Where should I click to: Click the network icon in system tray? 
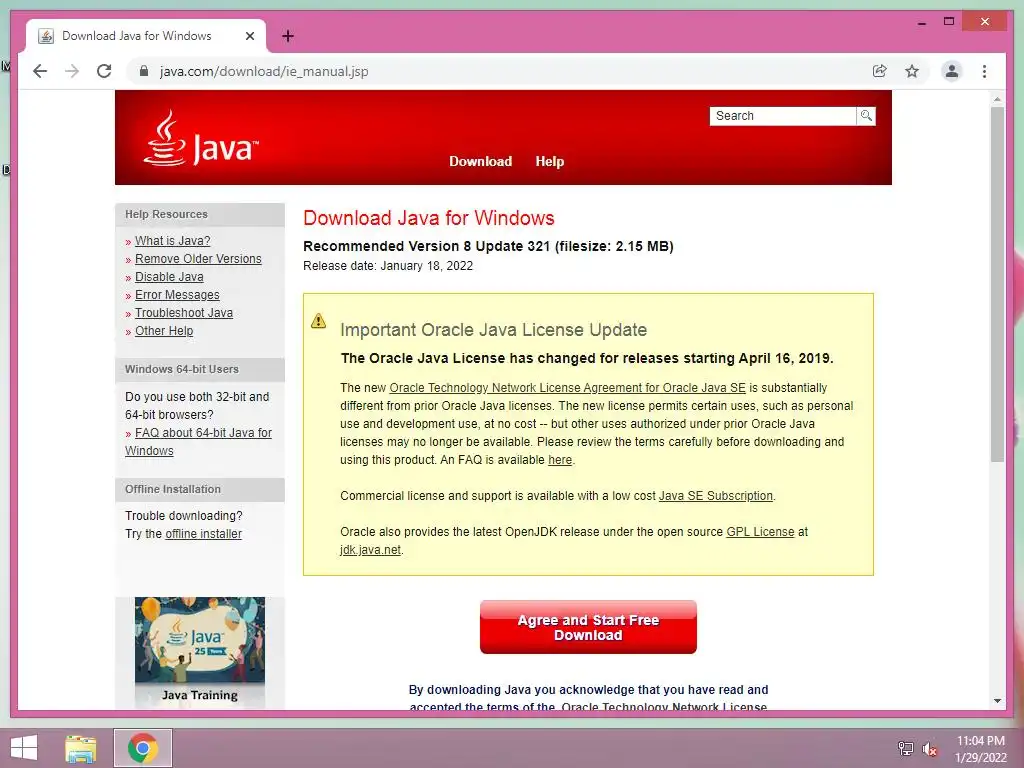905,748
